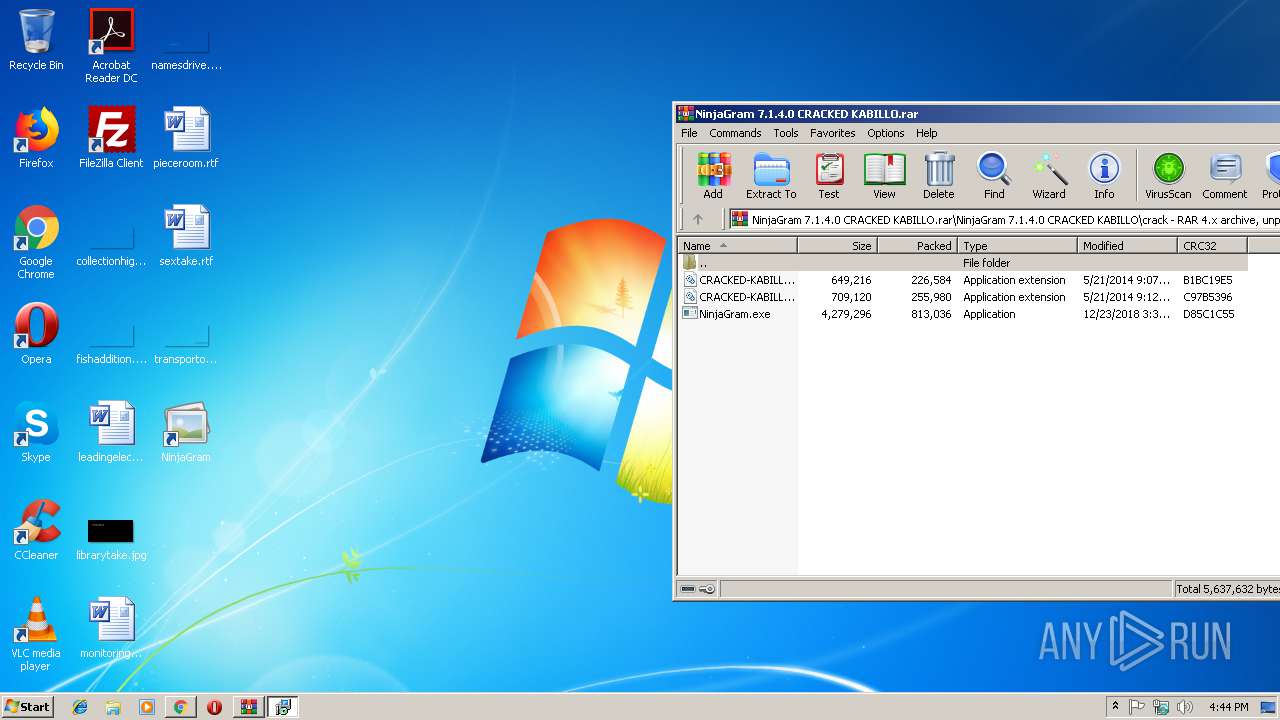Open the Help menu in WinRAR
1280x720 pixels.
927,133
